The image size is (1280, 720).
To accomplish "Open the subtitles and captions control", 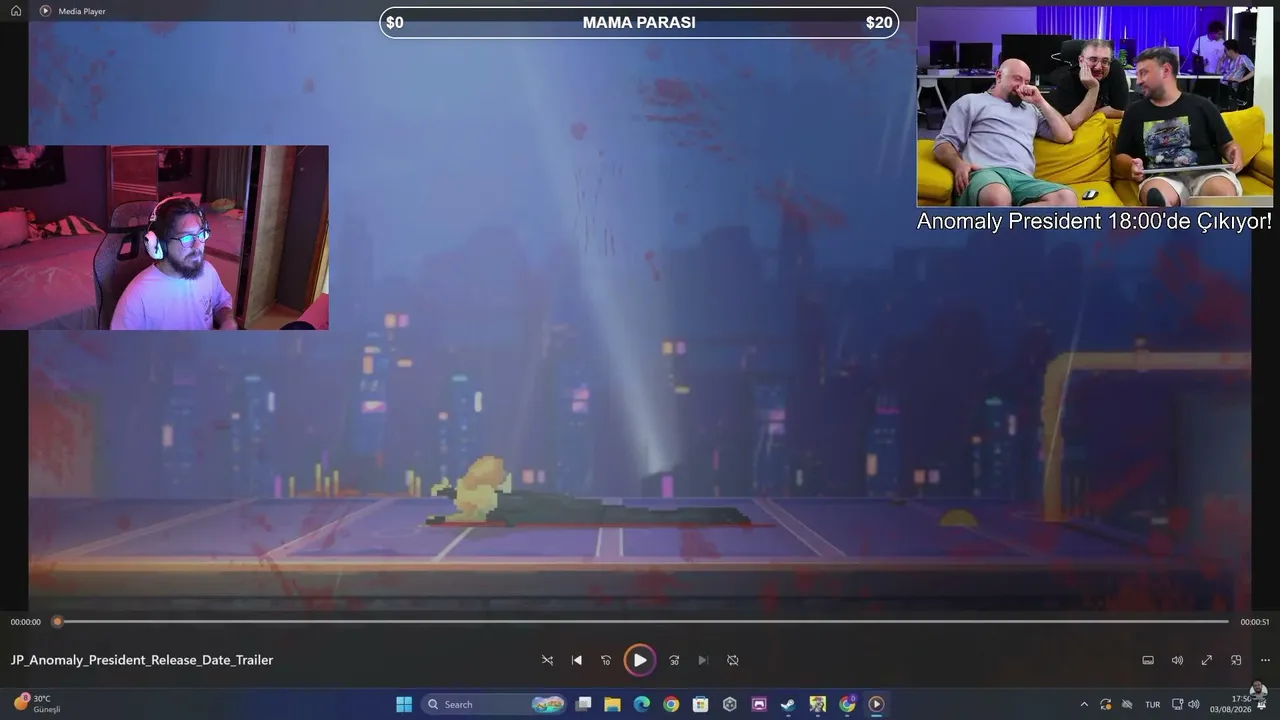I will coord(1148,660).
